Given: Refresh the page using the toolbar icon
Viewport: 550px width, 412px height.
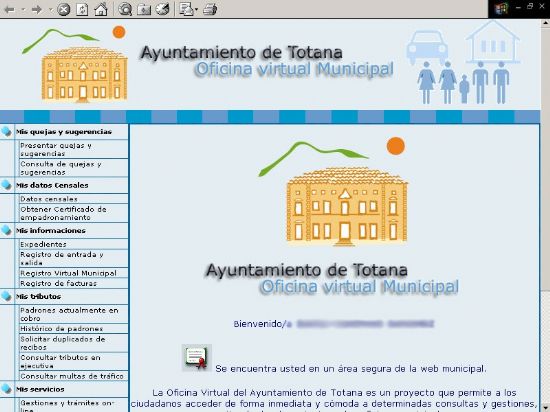Looking at the screenshot, I should [82, 9].
